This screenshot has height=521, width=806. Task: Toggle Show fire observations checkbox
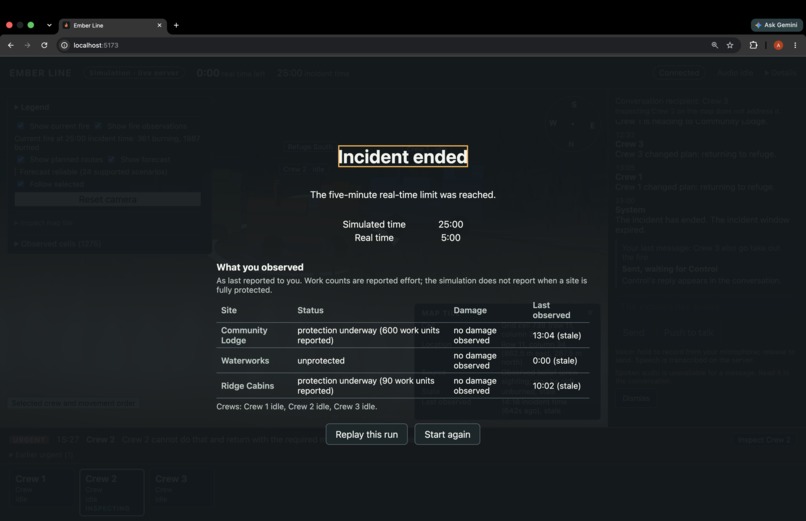click(98, 126)
